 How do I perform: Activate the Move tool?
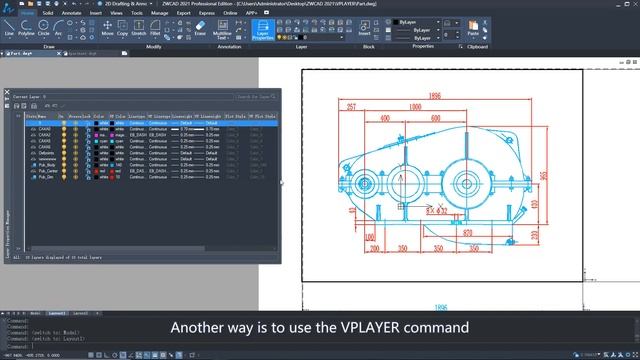pyautogui.click(x=107, y=29)
